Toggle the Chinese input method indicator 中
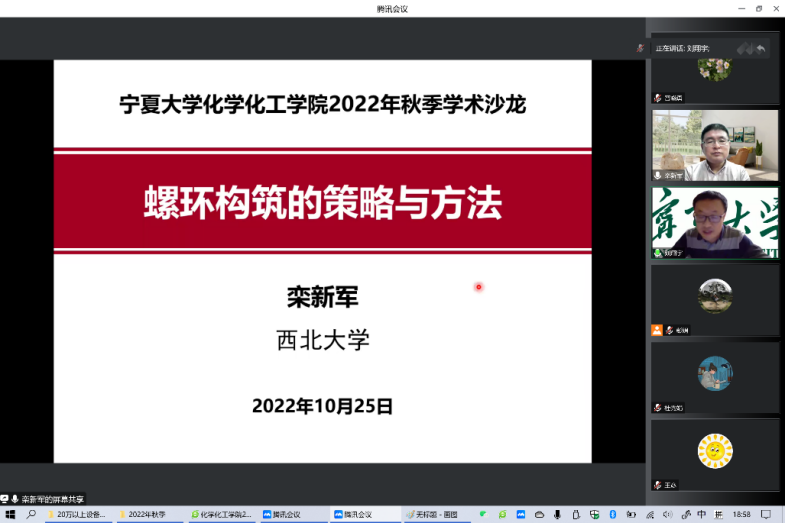Screen dimensions: 785x523 click(x=701, y=514)
